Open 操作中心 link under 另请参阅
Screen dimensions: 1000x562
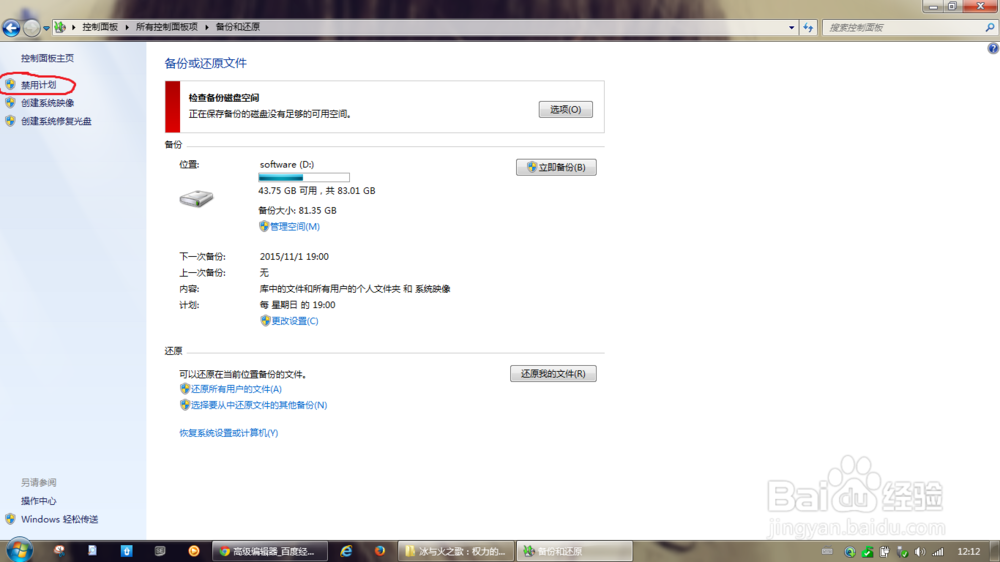pyautogui.click(x=38, y=501)
